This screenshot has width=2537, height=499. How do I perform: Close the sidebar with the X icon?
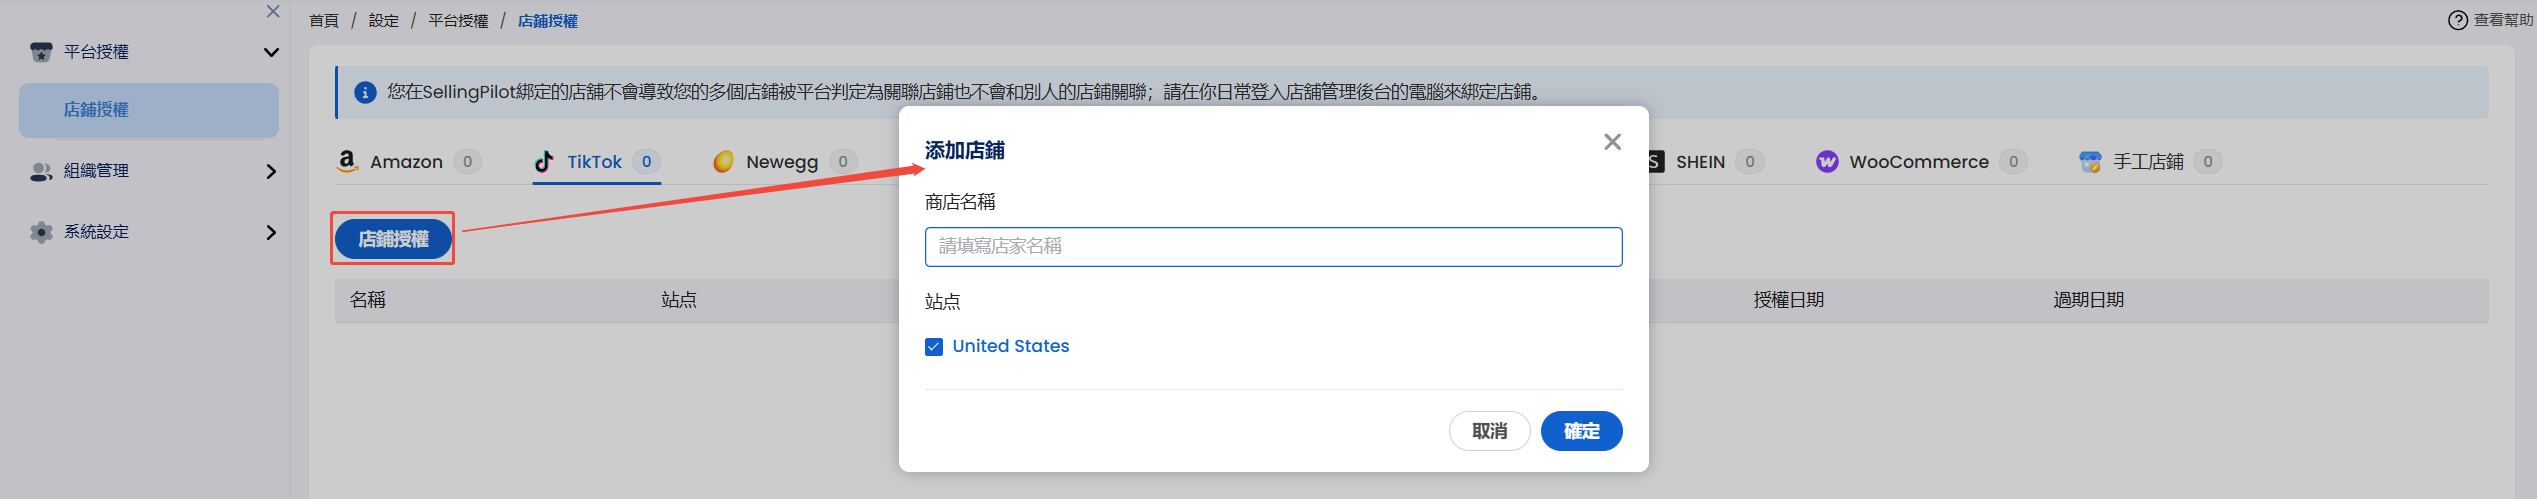point(273,11)
